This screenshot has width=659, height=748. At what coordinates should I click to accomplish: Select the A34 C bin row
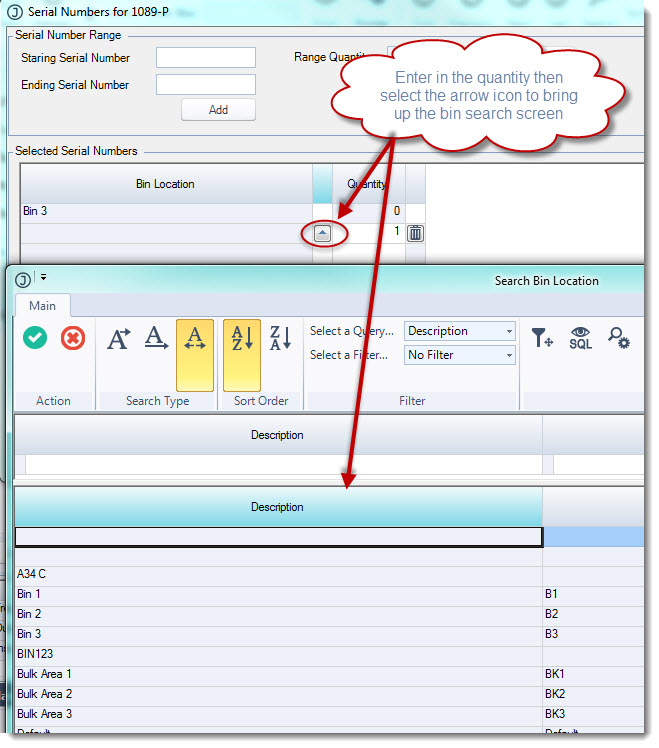tap(279, 573)
